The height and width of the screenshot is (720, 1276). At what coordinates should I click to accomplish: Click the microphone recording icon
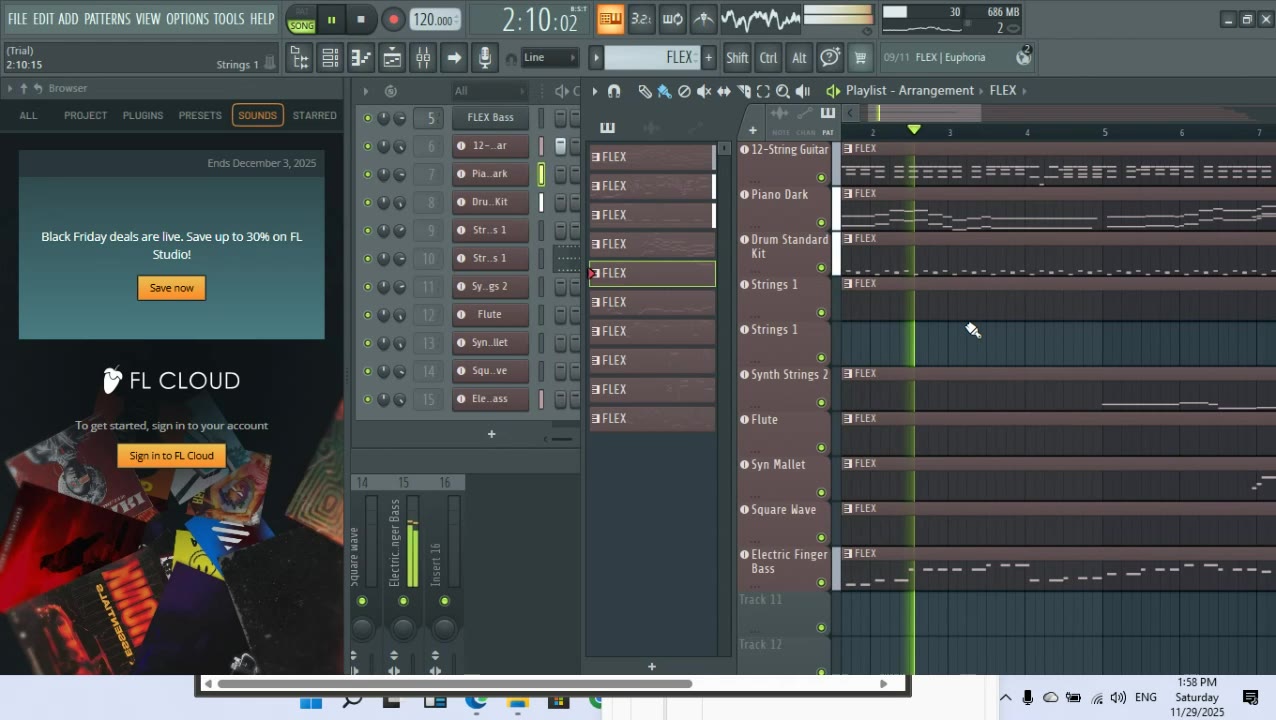[x=485, y=58]
